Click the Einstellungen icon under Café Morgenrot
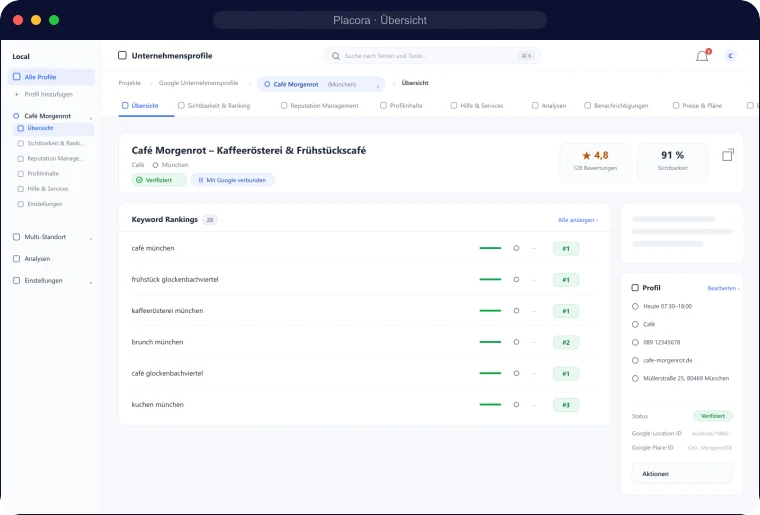 click(x=20, y=204)
